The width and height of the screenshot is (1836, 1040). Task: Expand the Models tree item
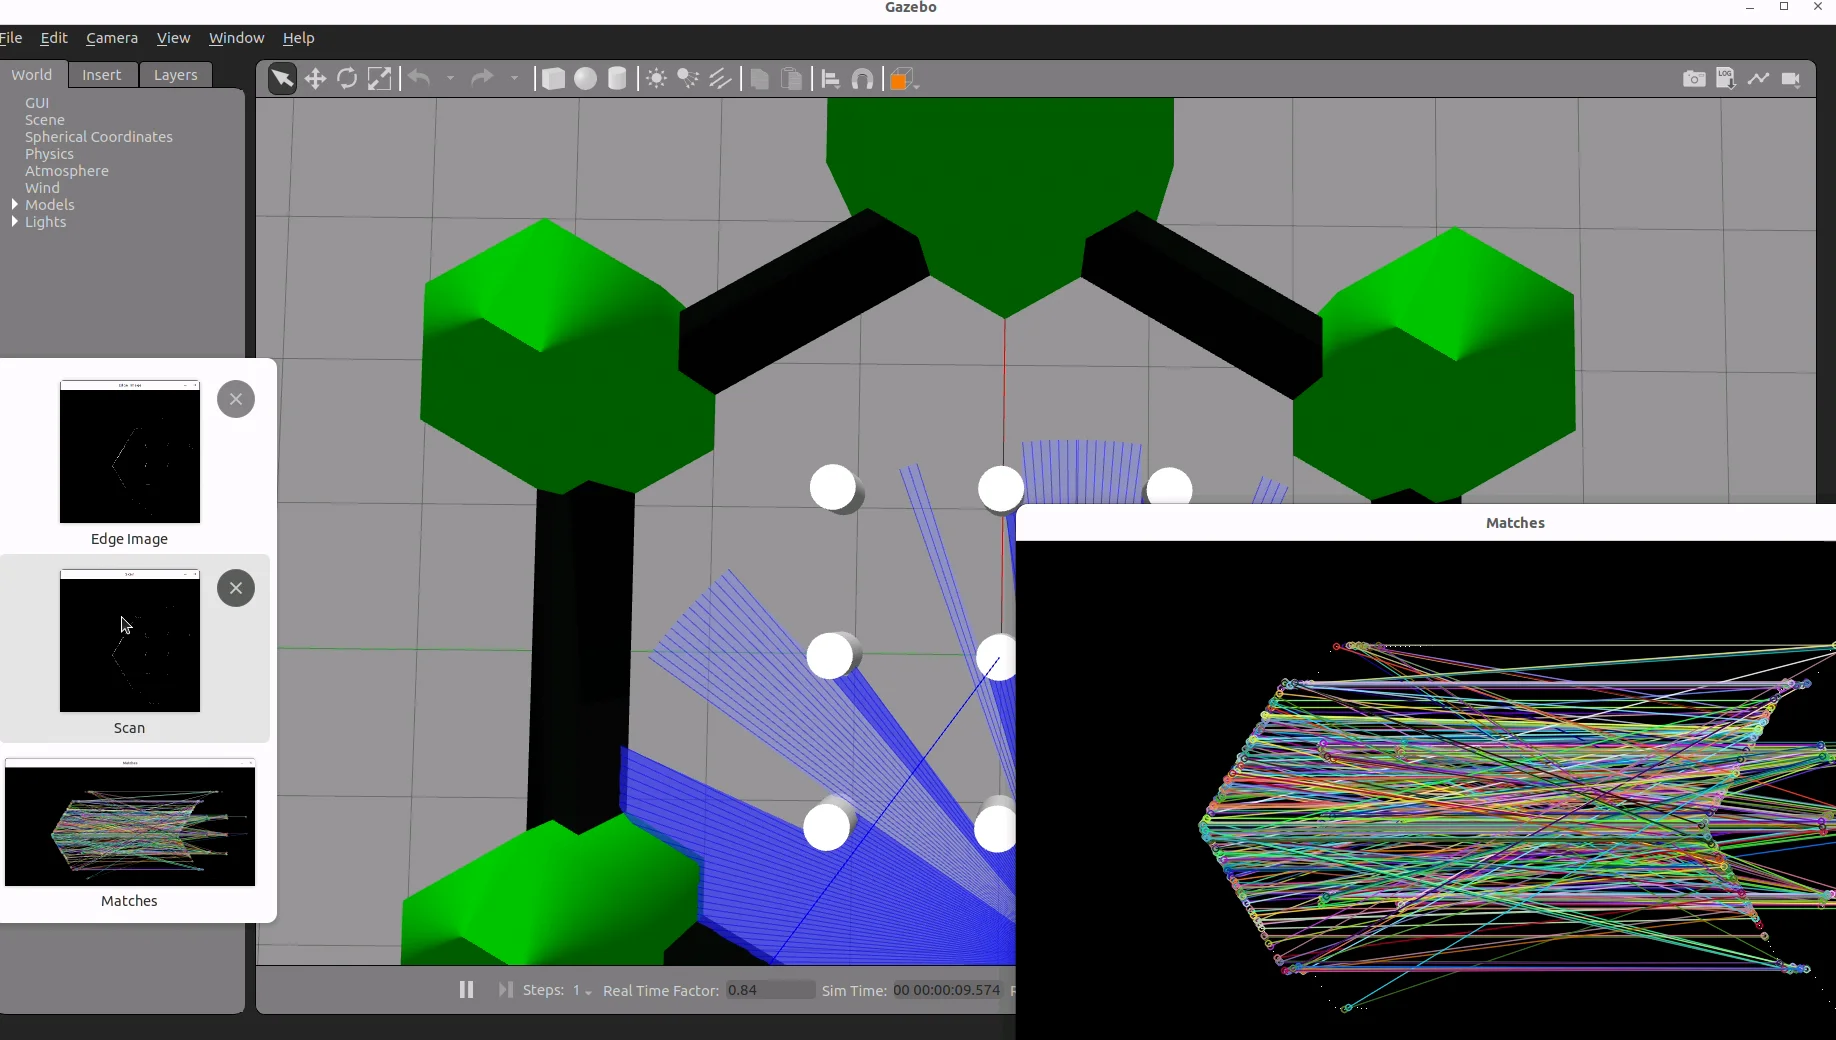(x=14, y=205)
